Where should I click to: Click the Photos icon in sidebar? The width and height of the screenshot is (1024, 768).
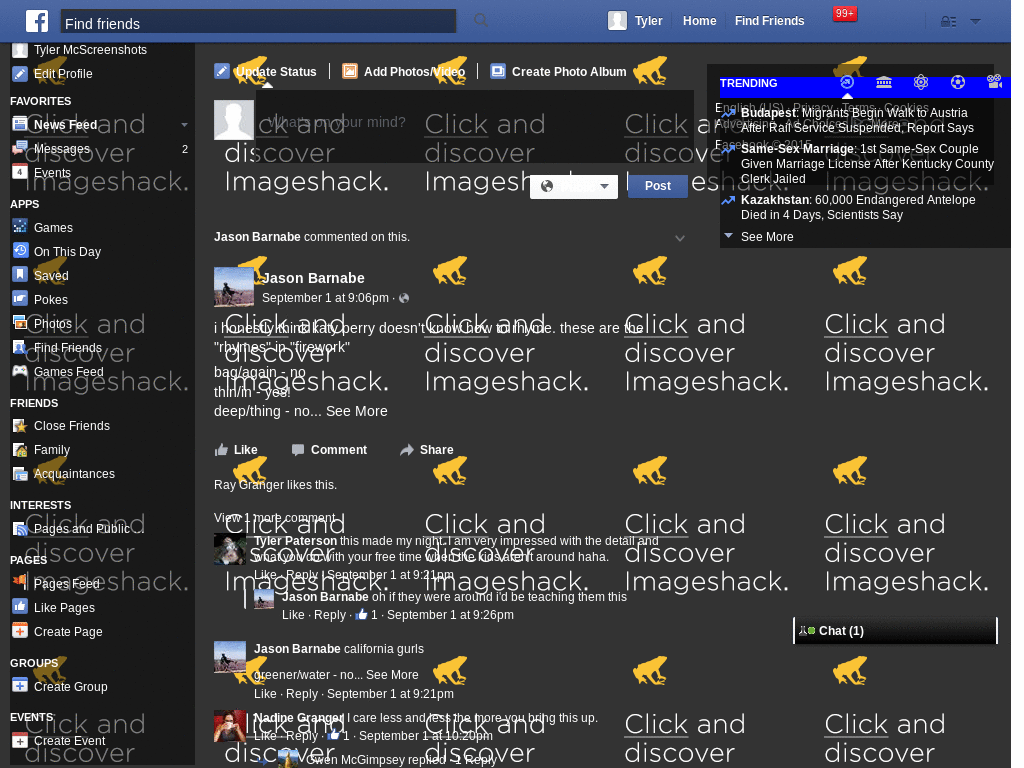pos(20,323)
